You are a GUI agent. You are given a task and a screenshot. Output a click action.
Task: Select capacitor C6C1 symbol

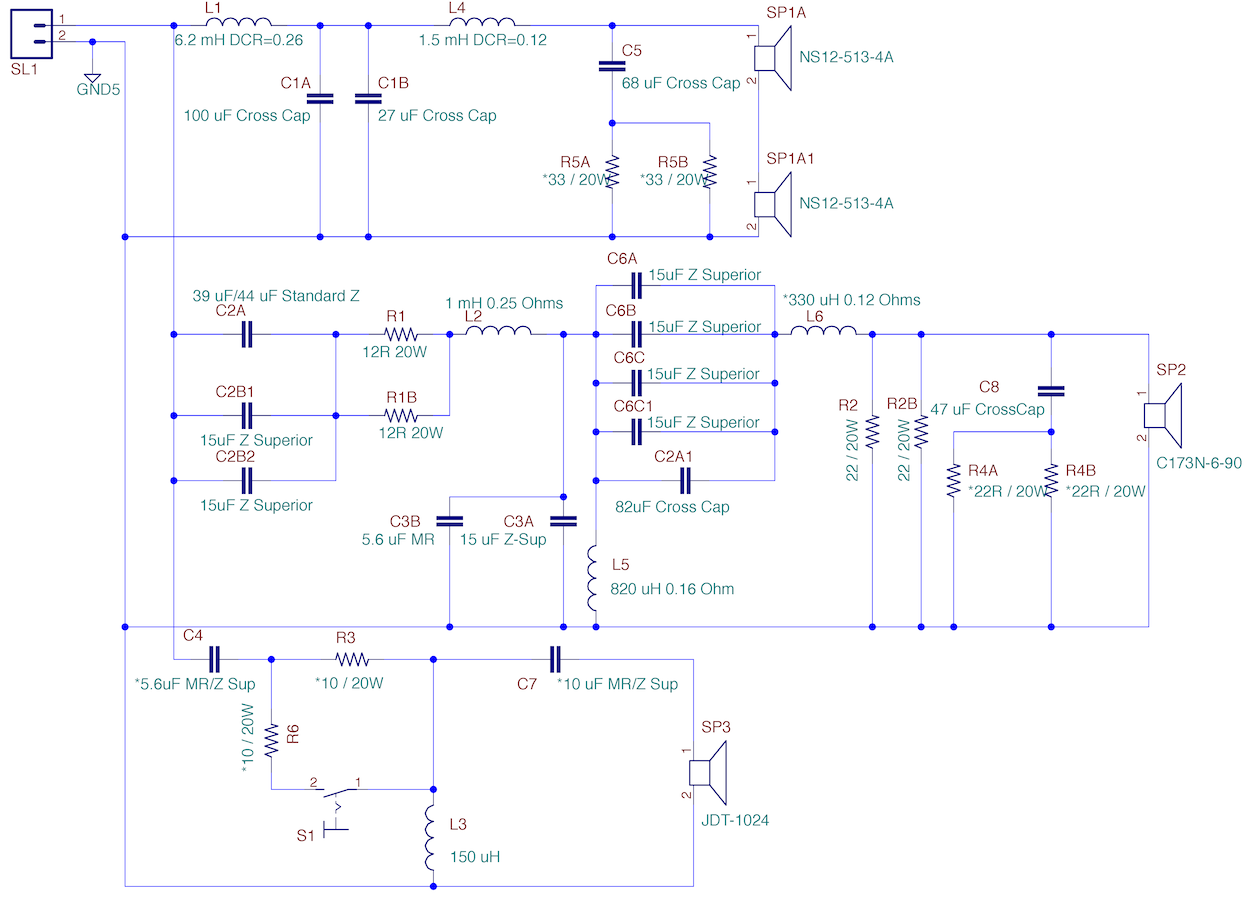click(x=634, y=431)
